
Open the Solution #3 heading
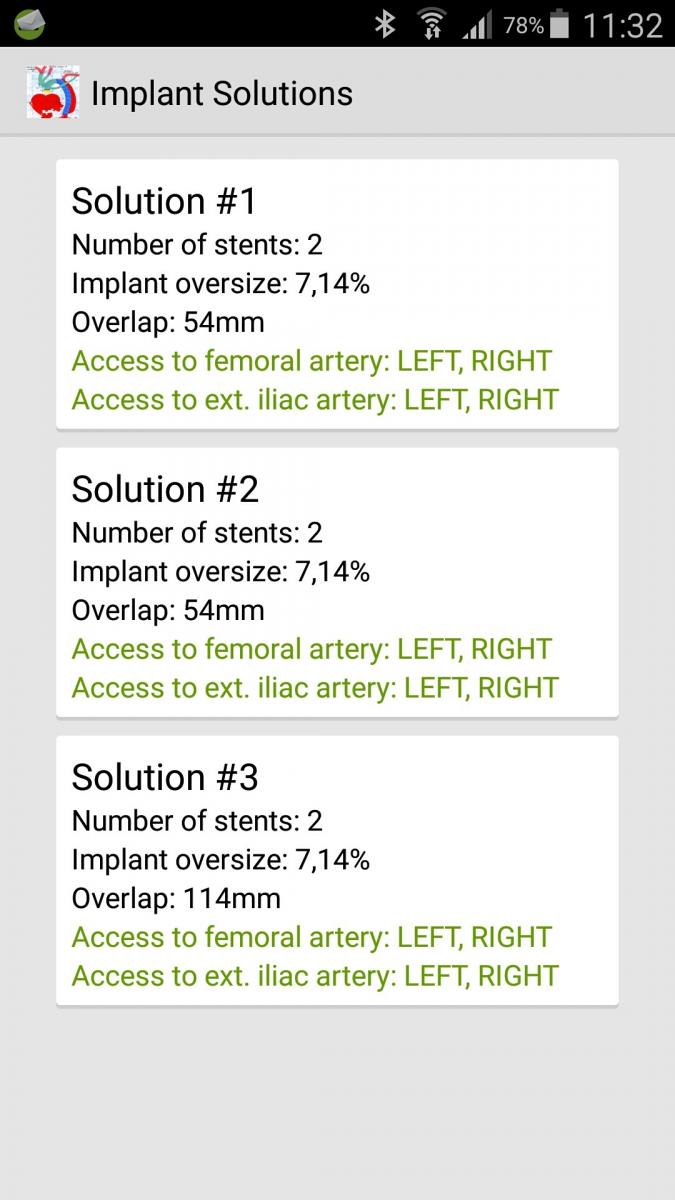click(165, 777)
